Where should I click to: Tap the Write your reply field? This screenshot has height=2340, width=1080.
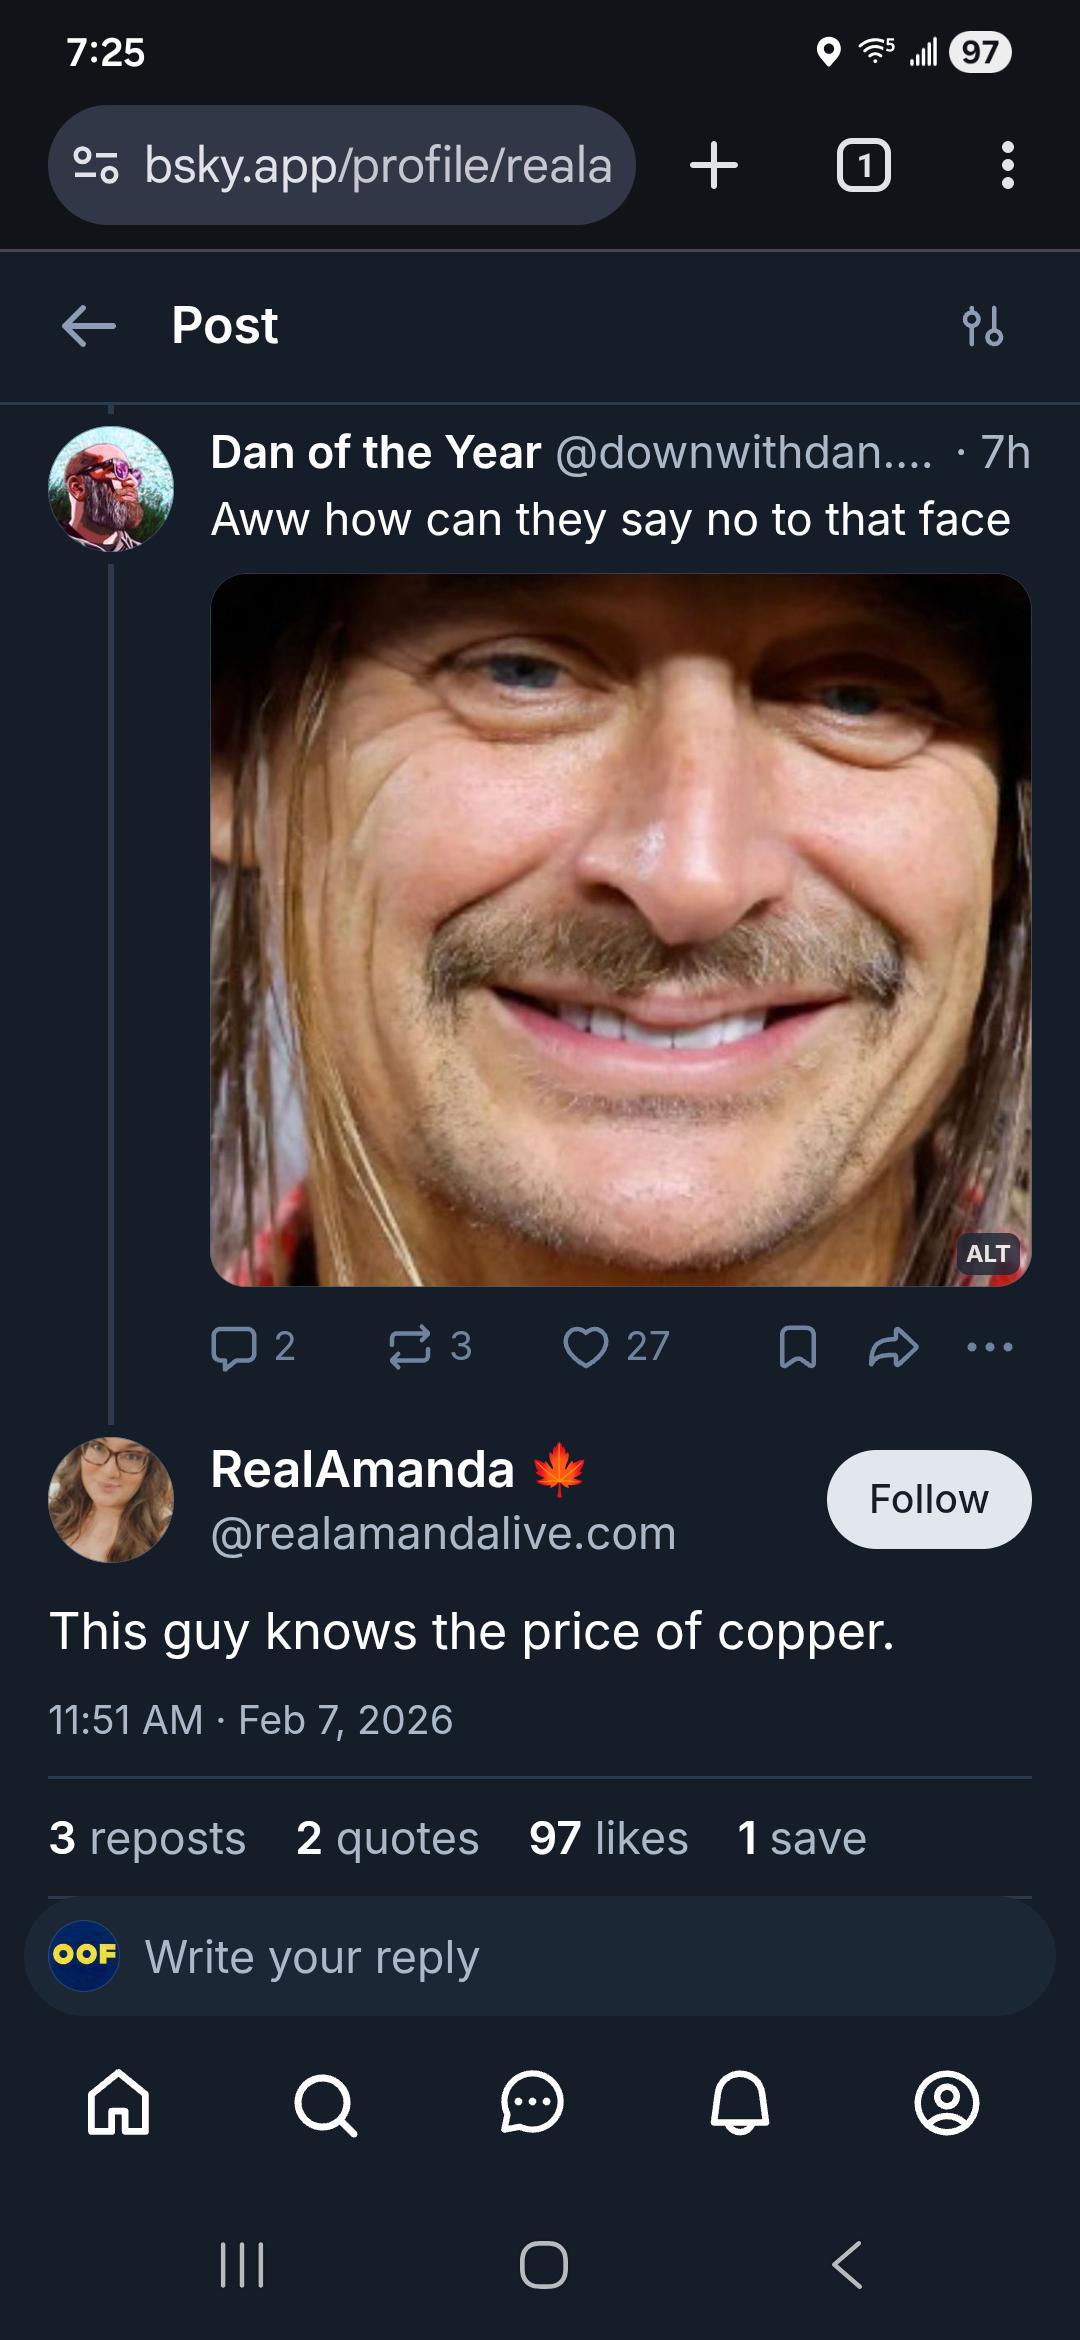[540, 1957]
